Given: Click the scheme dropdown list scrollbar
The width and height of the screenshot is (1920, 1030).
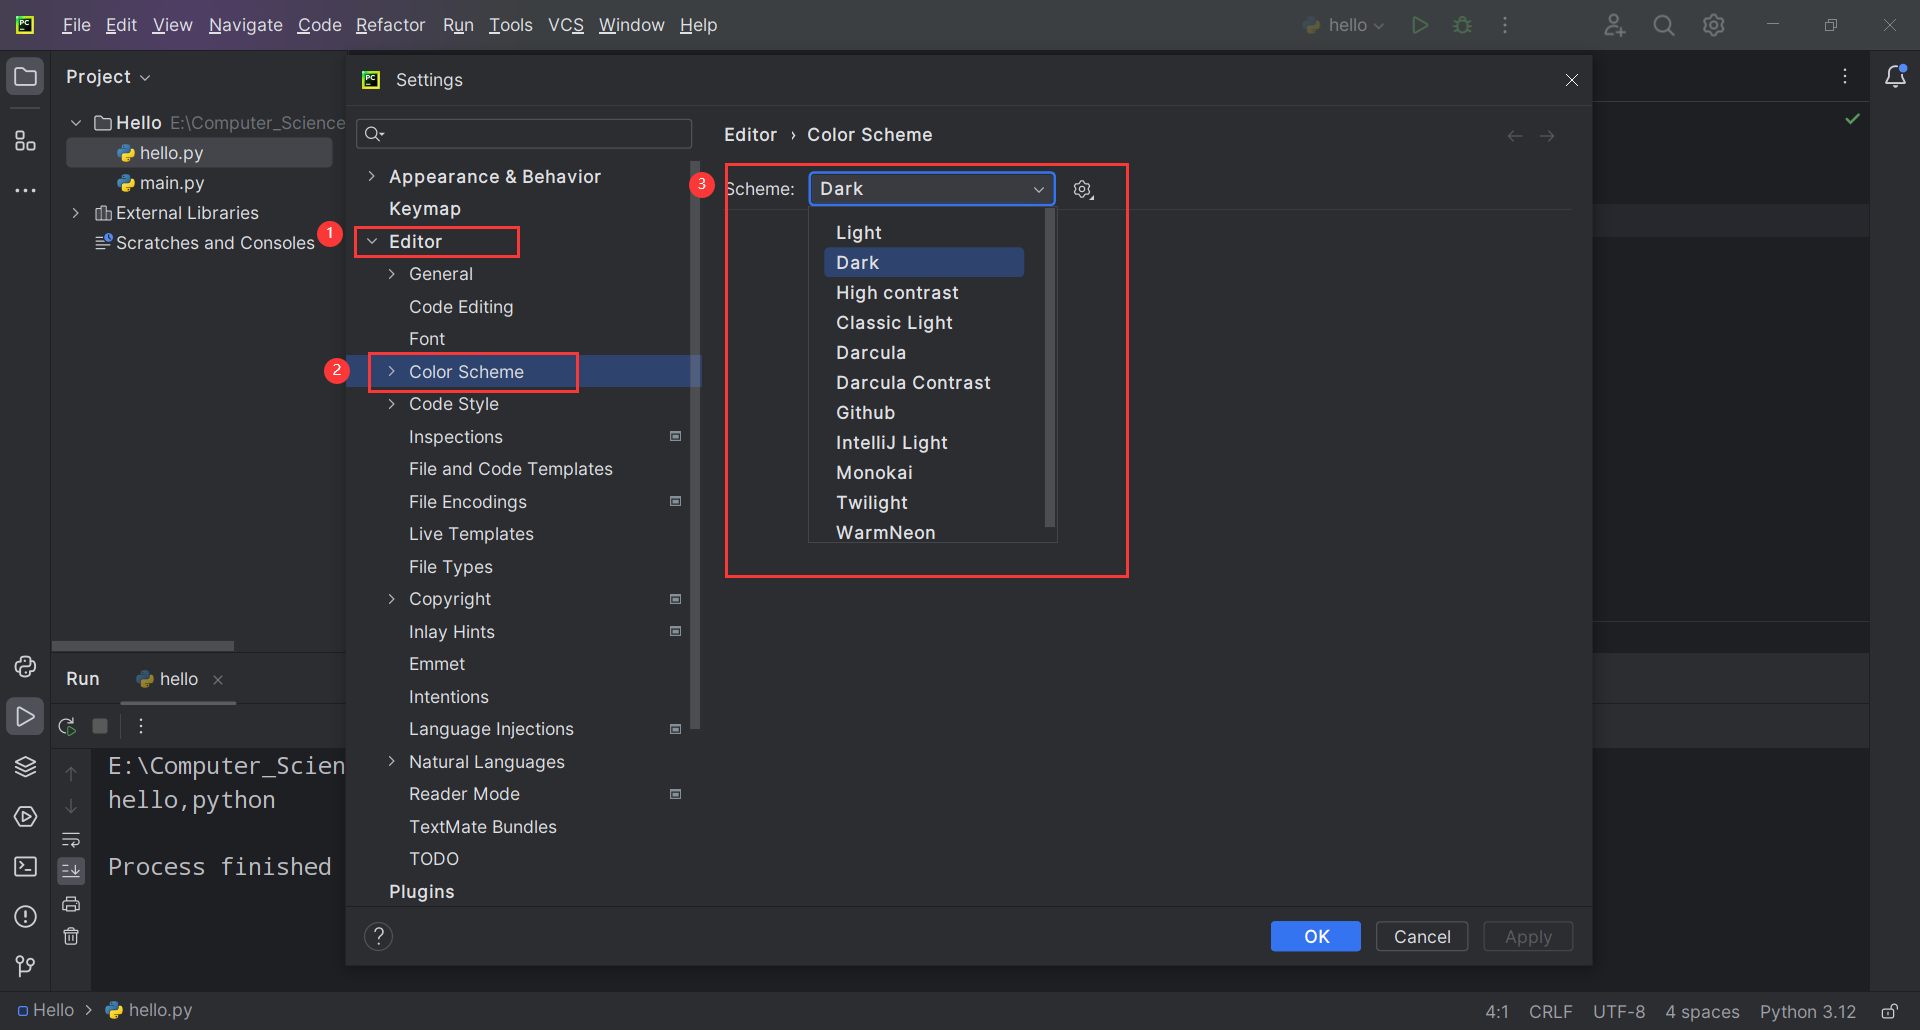Looking at the screenshot, I should [1050, 367].
